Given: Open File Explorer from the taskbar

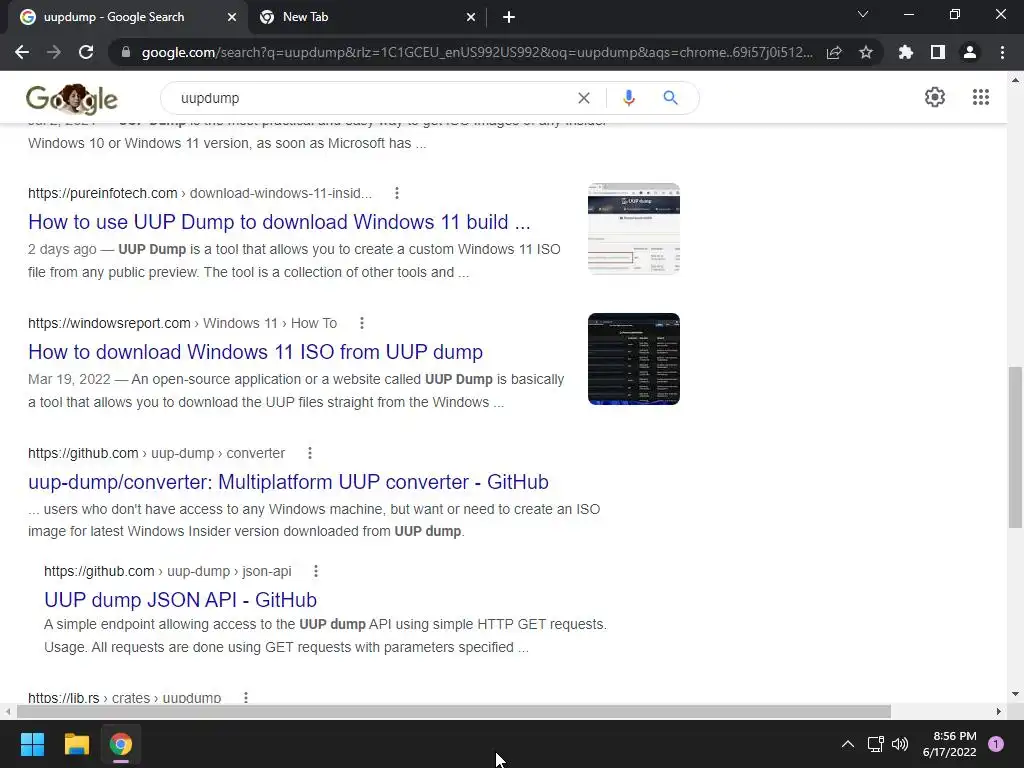Looking at the screenshot, I should 76,744.
